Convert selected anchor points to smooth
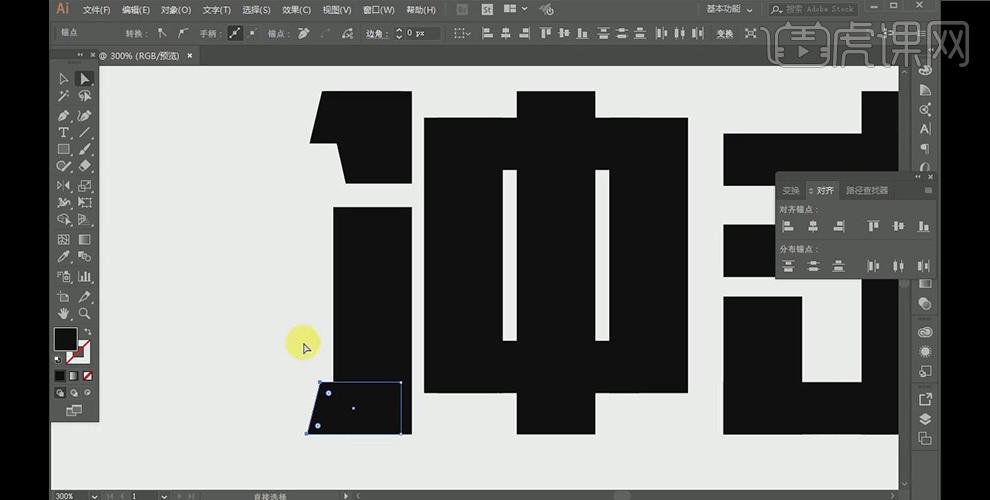990x500 pixels. pos(182,33)
